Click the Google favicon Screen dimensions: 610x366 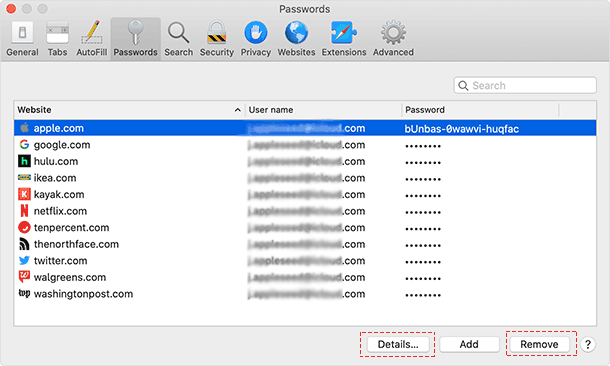[x=24, y=144]
